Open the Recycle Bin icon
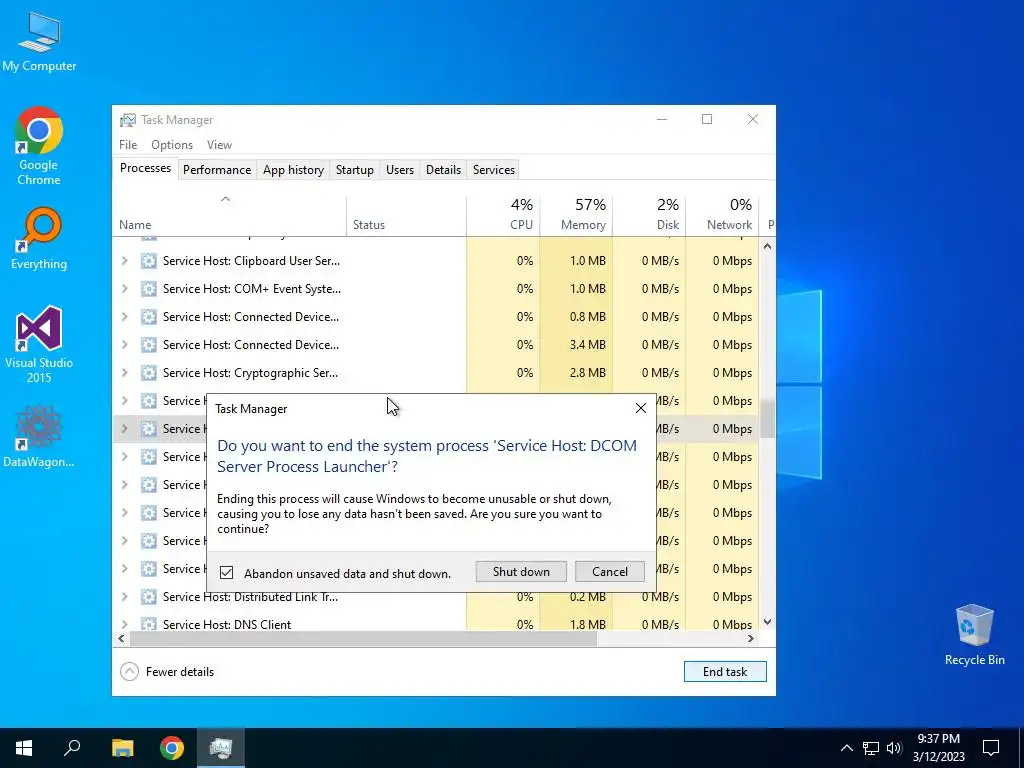 (974, 635)
